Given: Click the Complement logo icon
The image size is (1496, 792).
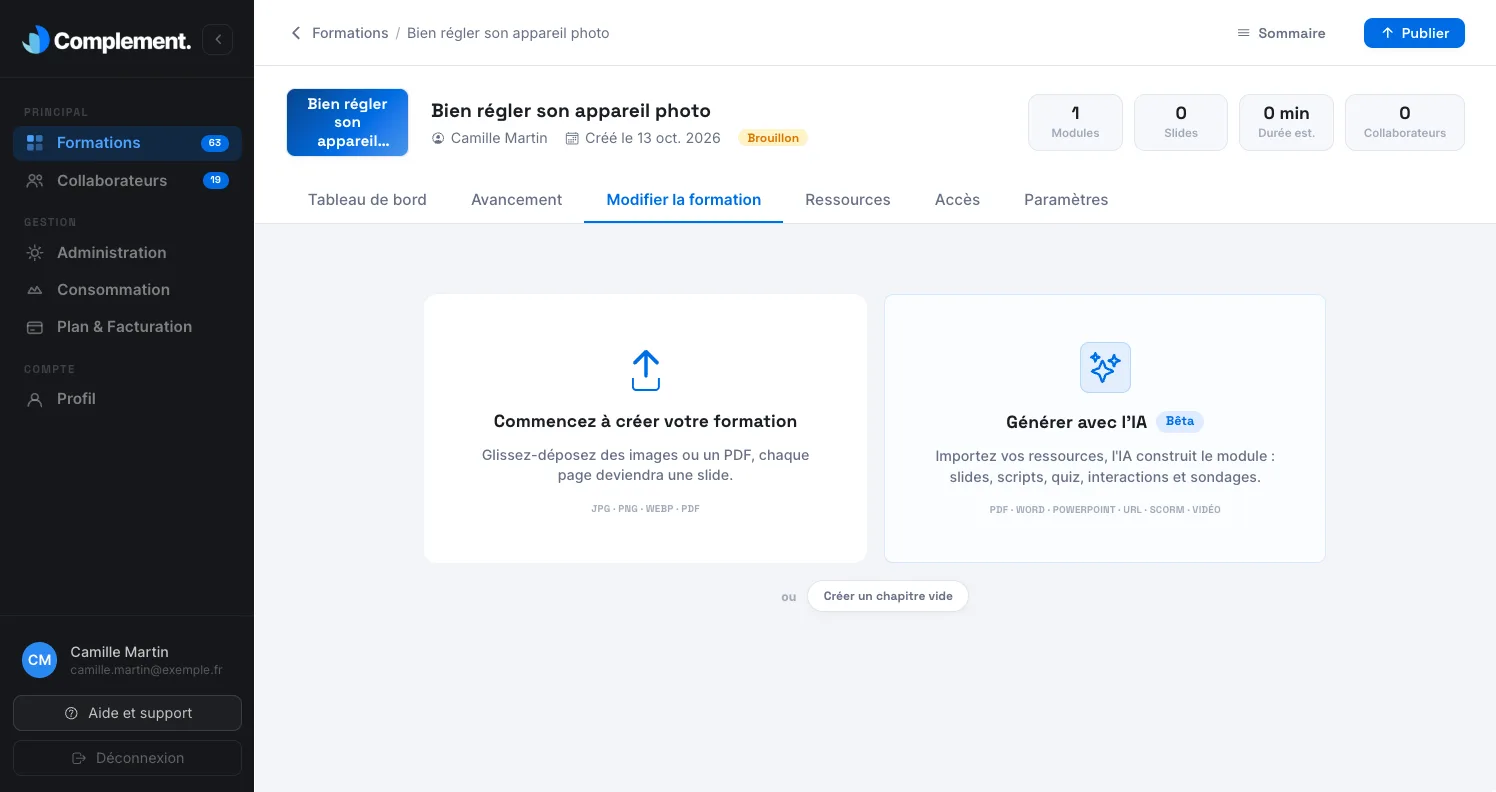Looking at the screenshot, I should pyautogui.click(x=36, y=40).
